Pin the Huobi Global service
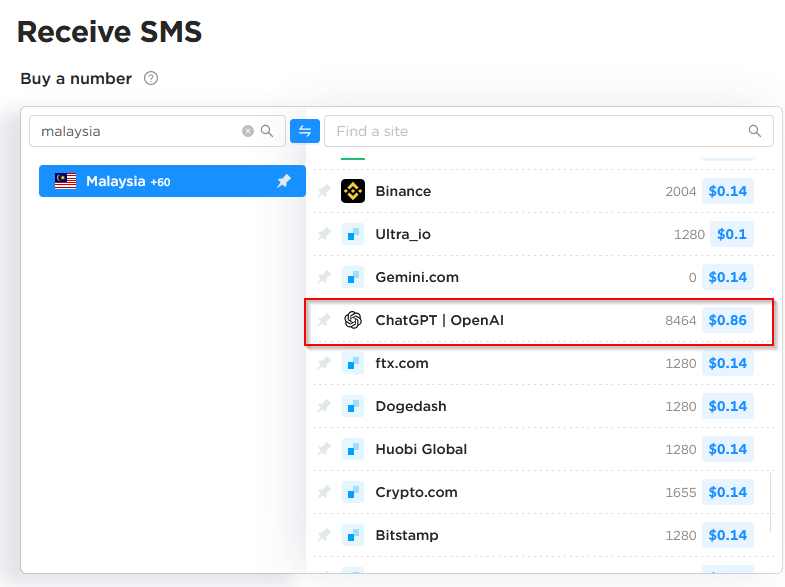The image size is (785, 587). tap(324, 449)
